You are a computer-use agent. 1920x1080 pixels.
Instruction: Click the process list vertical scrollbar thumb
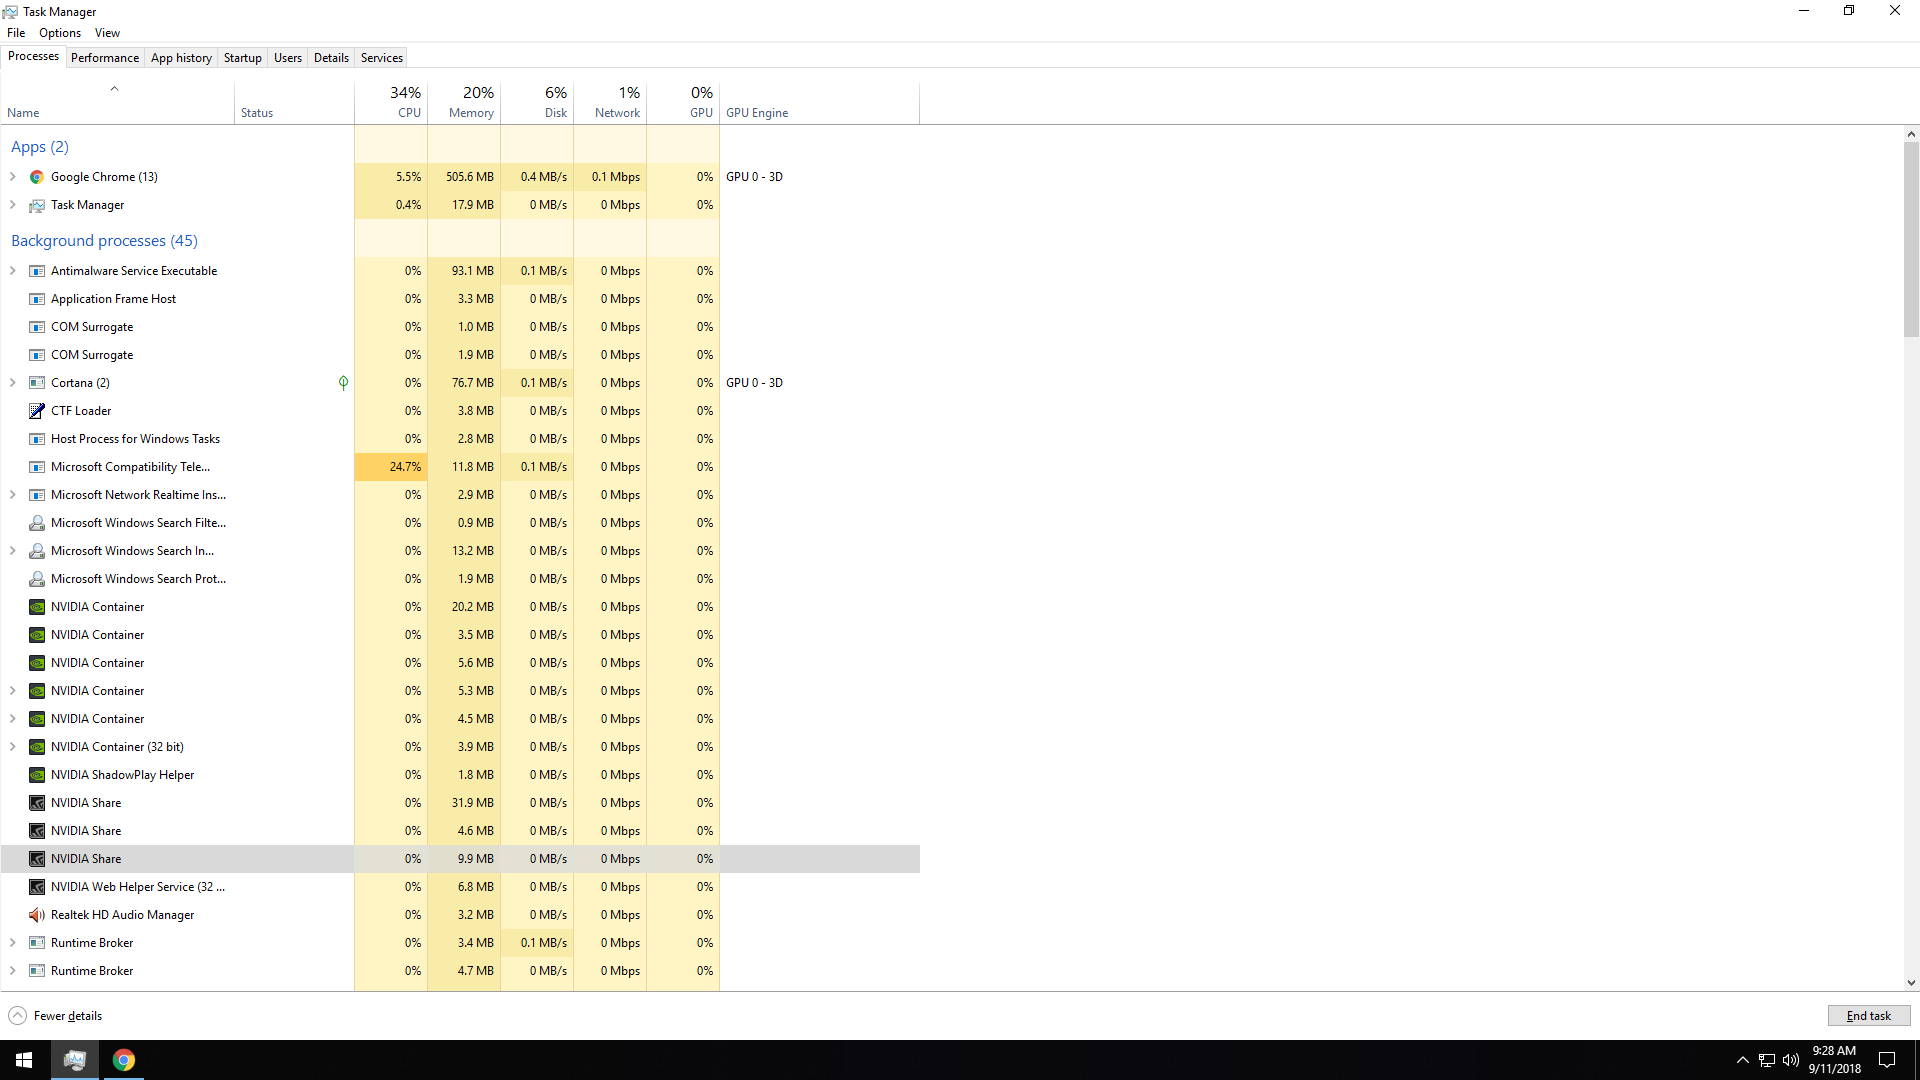point(1911,239)
